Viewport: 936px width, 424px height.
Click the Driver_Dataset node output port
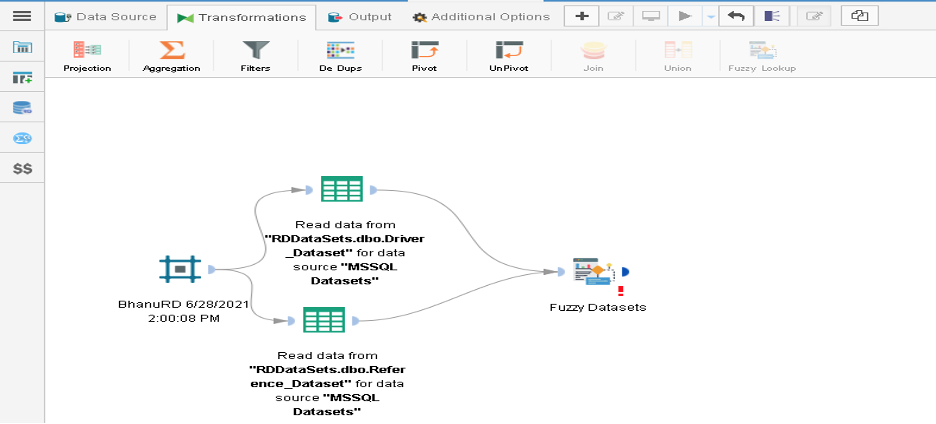point(373,190)
